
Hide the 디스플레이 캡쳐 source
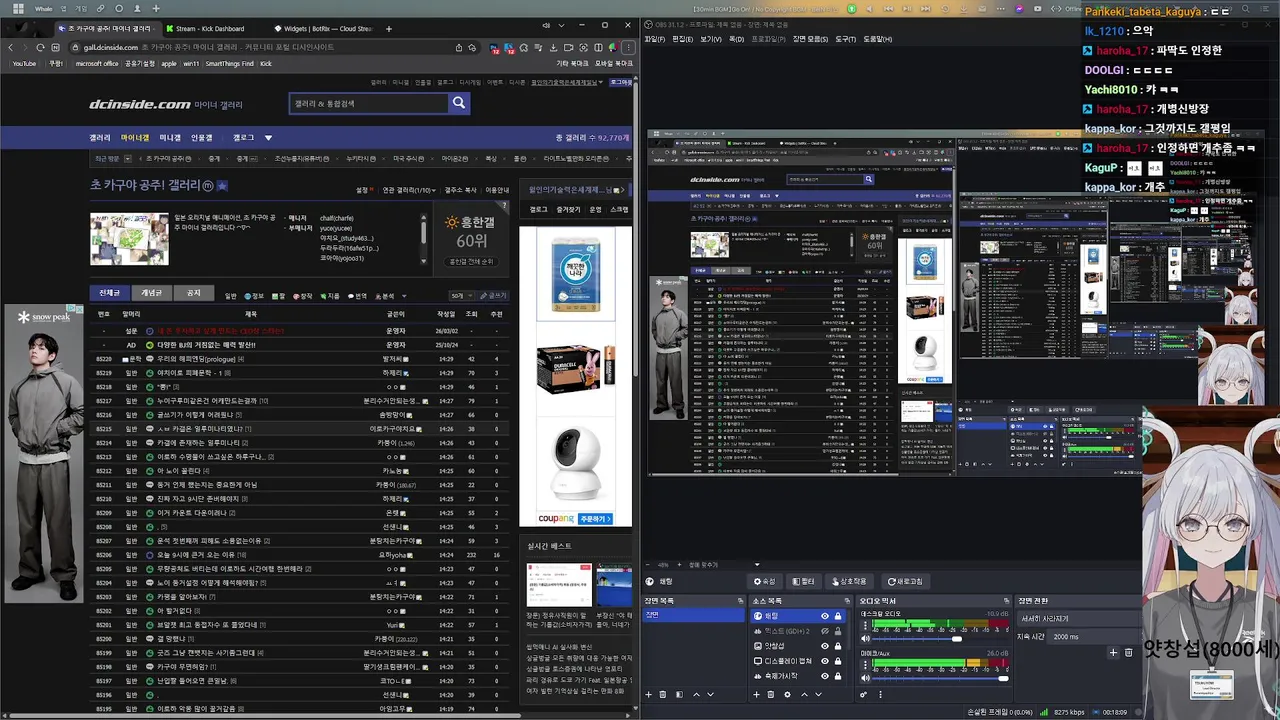click(x=825, y=661)
